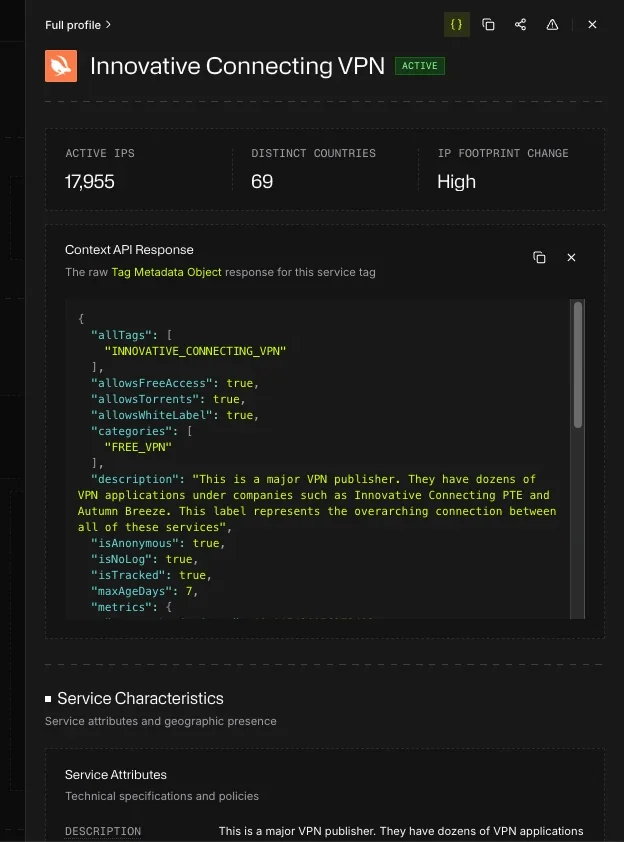
Task: Click the IP FOOTPRINT CHANGE label
Action: 503,154
